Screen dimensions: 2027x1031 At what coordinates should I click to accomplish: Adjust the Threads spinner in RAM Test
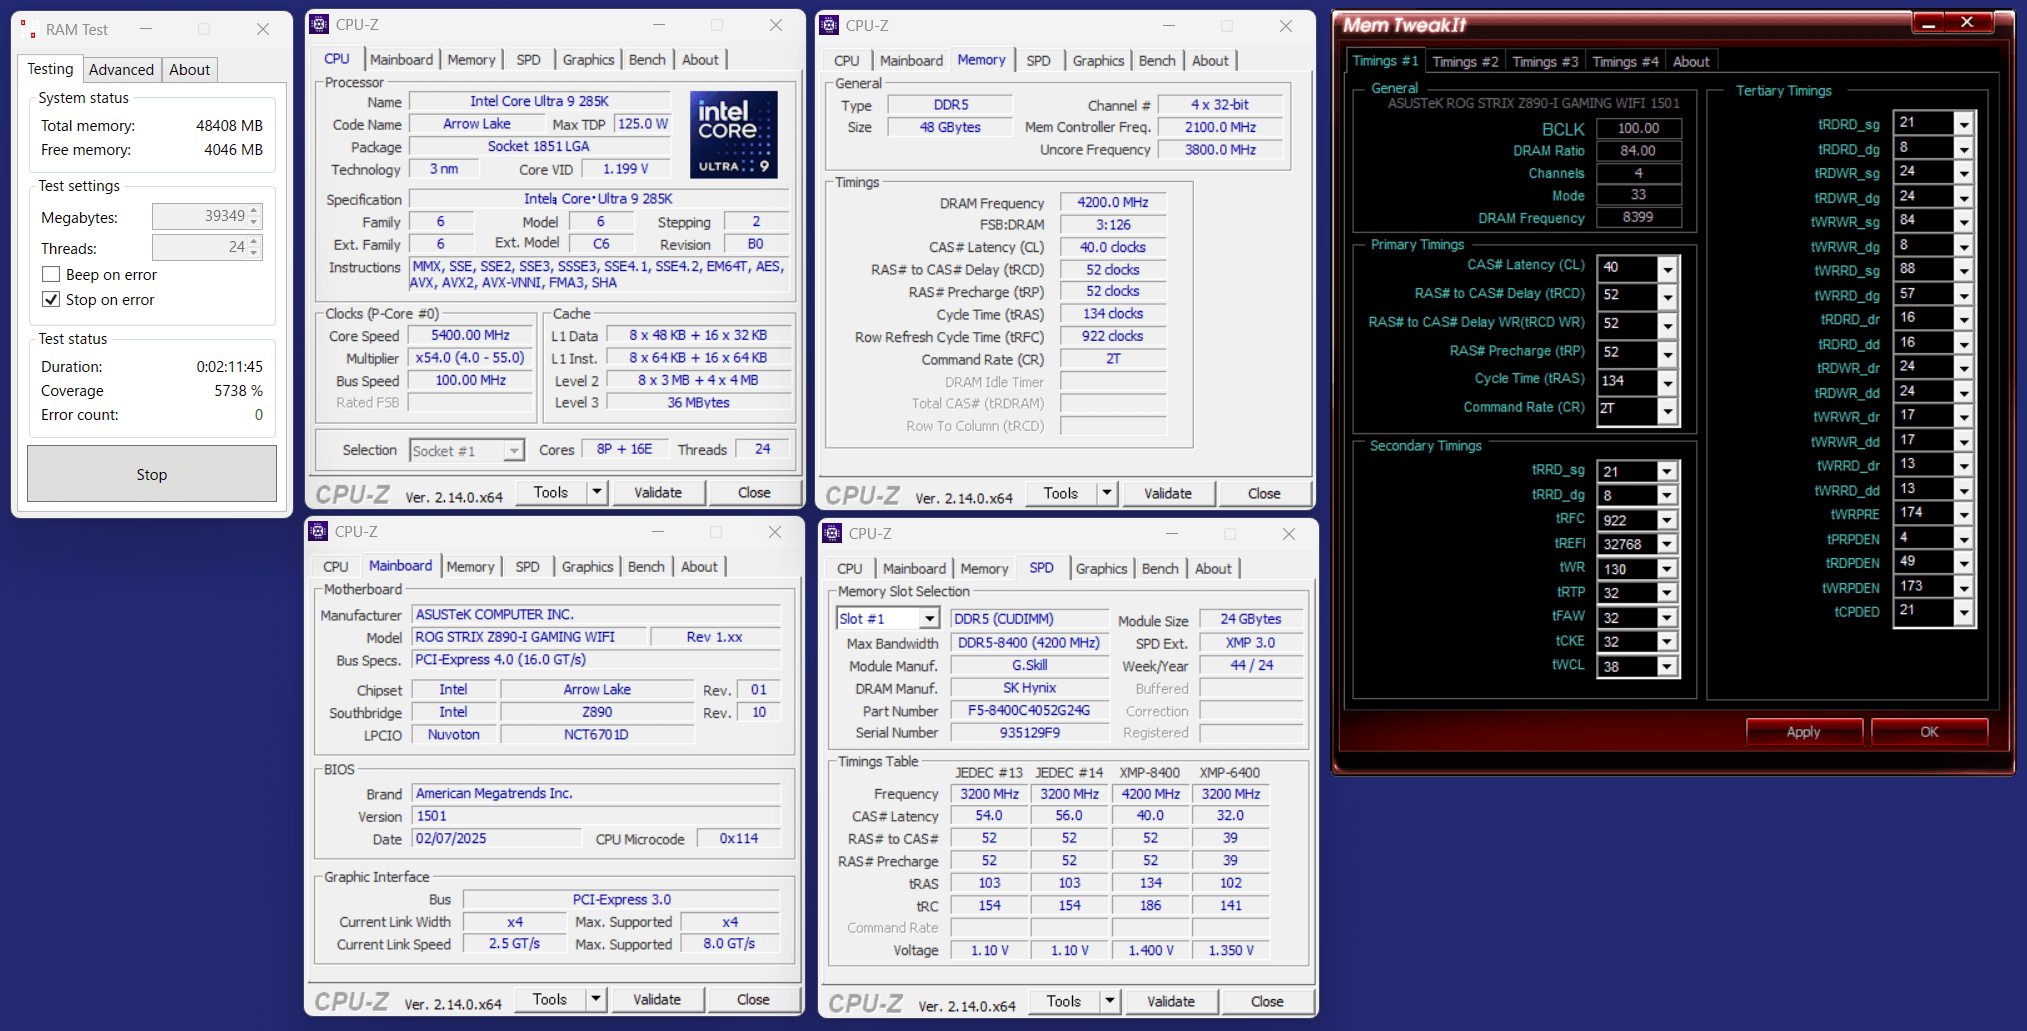pyautogui.click(x=255, y=247)
